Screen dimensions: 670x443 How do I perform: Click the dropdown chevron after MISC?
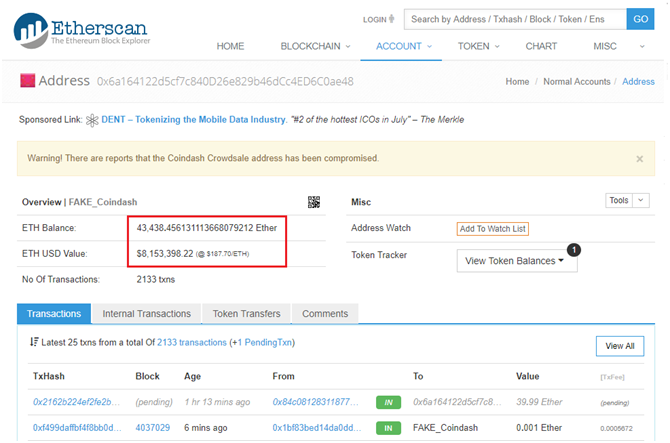(642, 47)
